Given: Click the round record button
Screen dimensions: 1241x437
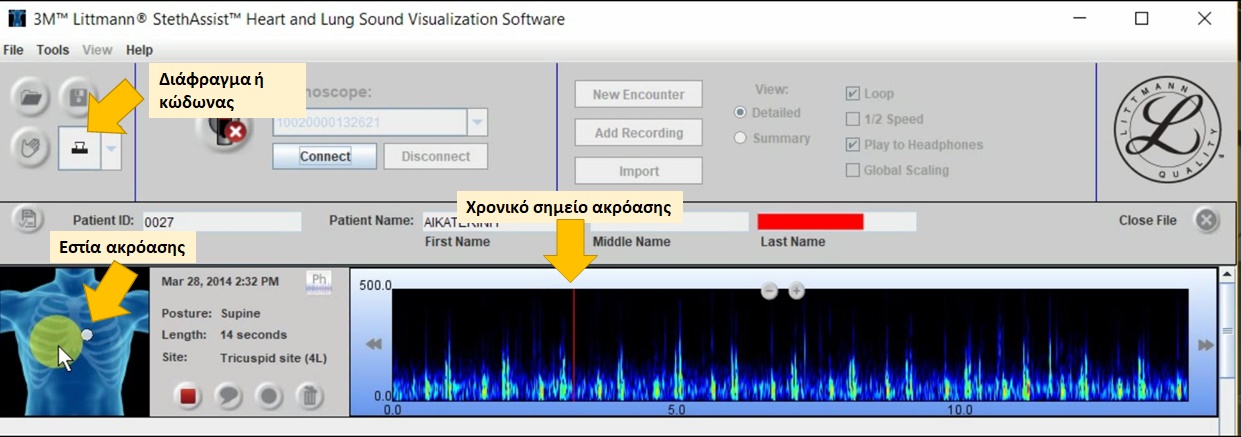Looking at the screenshot, I should coord(269,396).
